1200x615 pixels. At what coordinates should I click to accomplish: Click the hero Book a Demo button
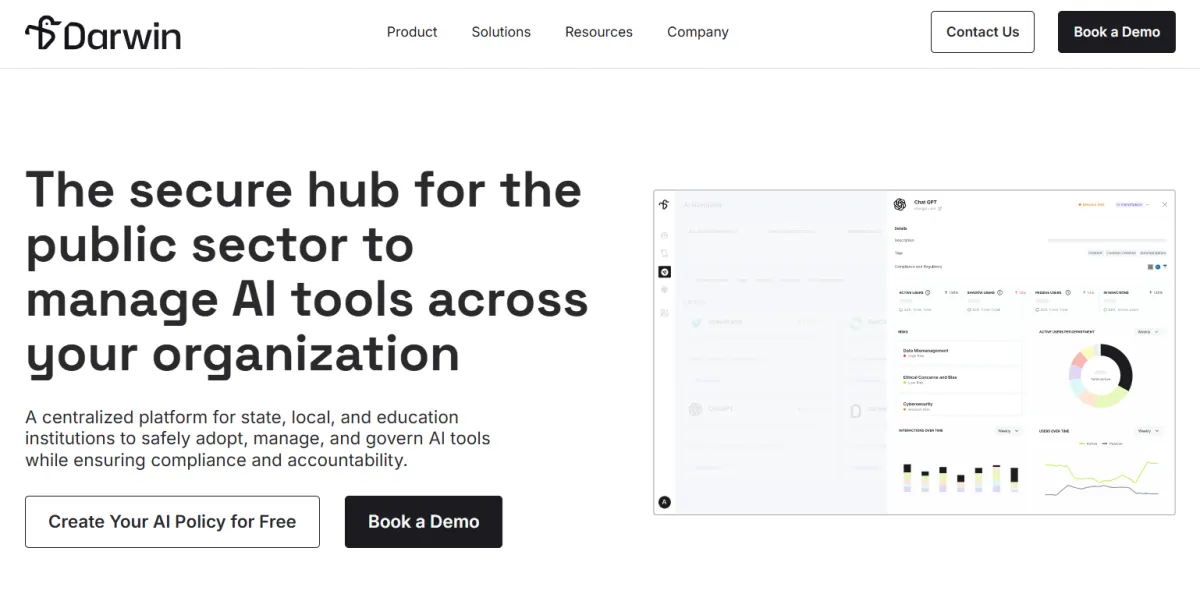coord(423,522)
